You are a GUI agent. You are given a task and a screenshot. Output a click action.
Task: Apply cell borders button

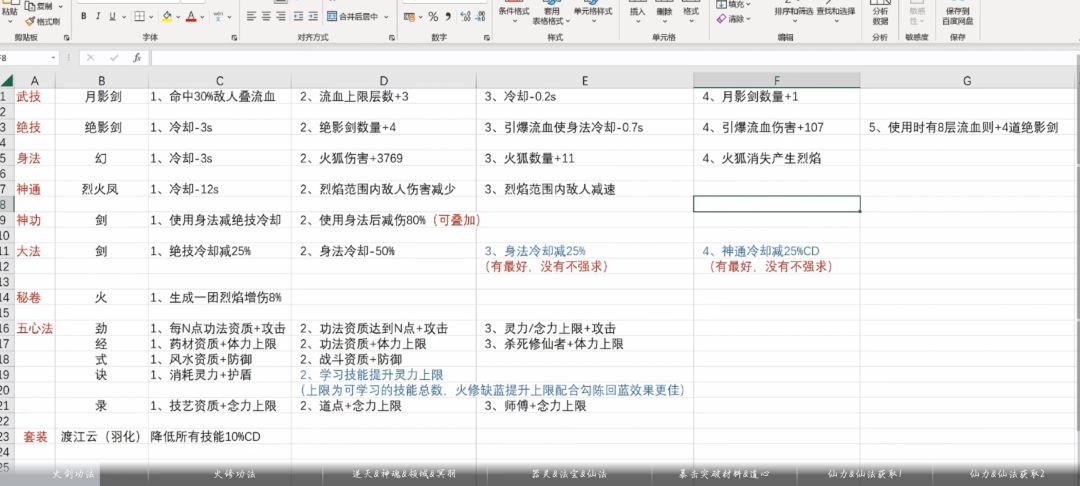click(x=139, y=17)
